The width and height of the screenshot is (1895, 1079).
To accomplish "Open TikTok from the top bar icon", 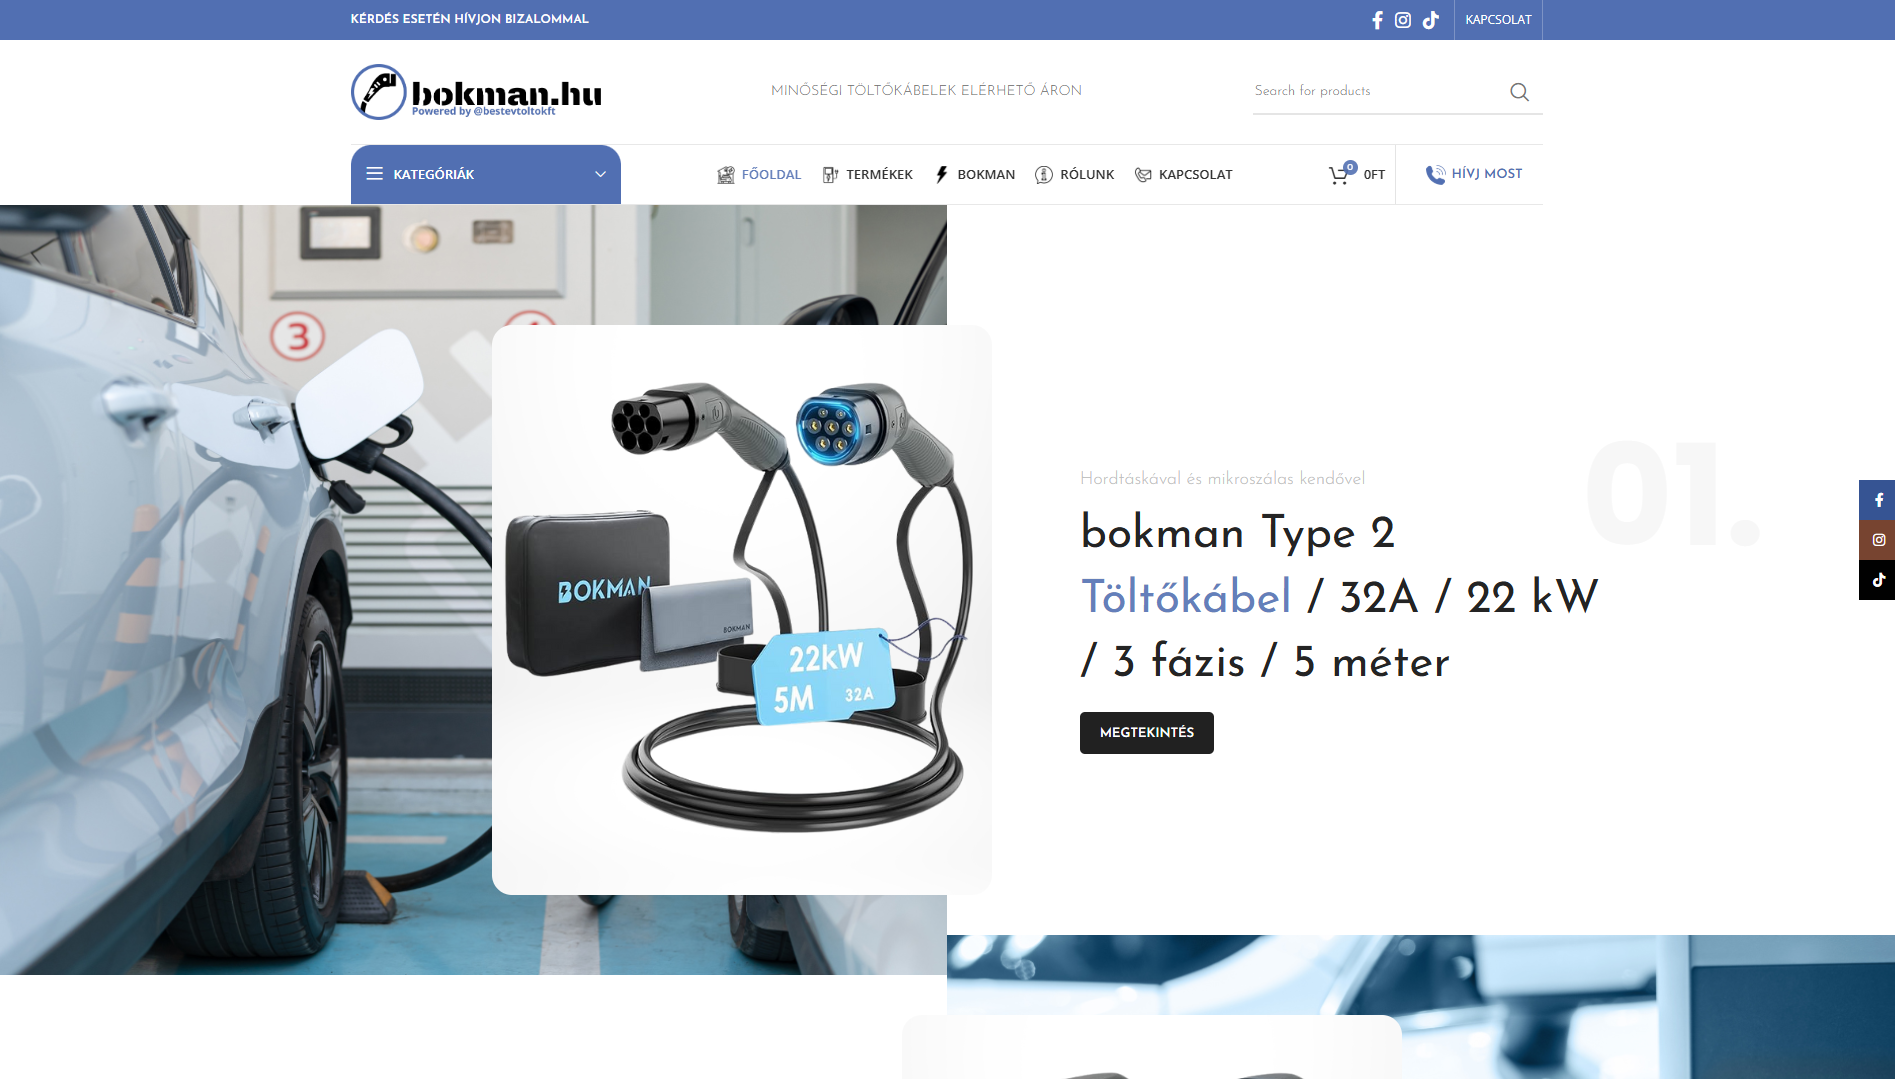I will 1430,19.
